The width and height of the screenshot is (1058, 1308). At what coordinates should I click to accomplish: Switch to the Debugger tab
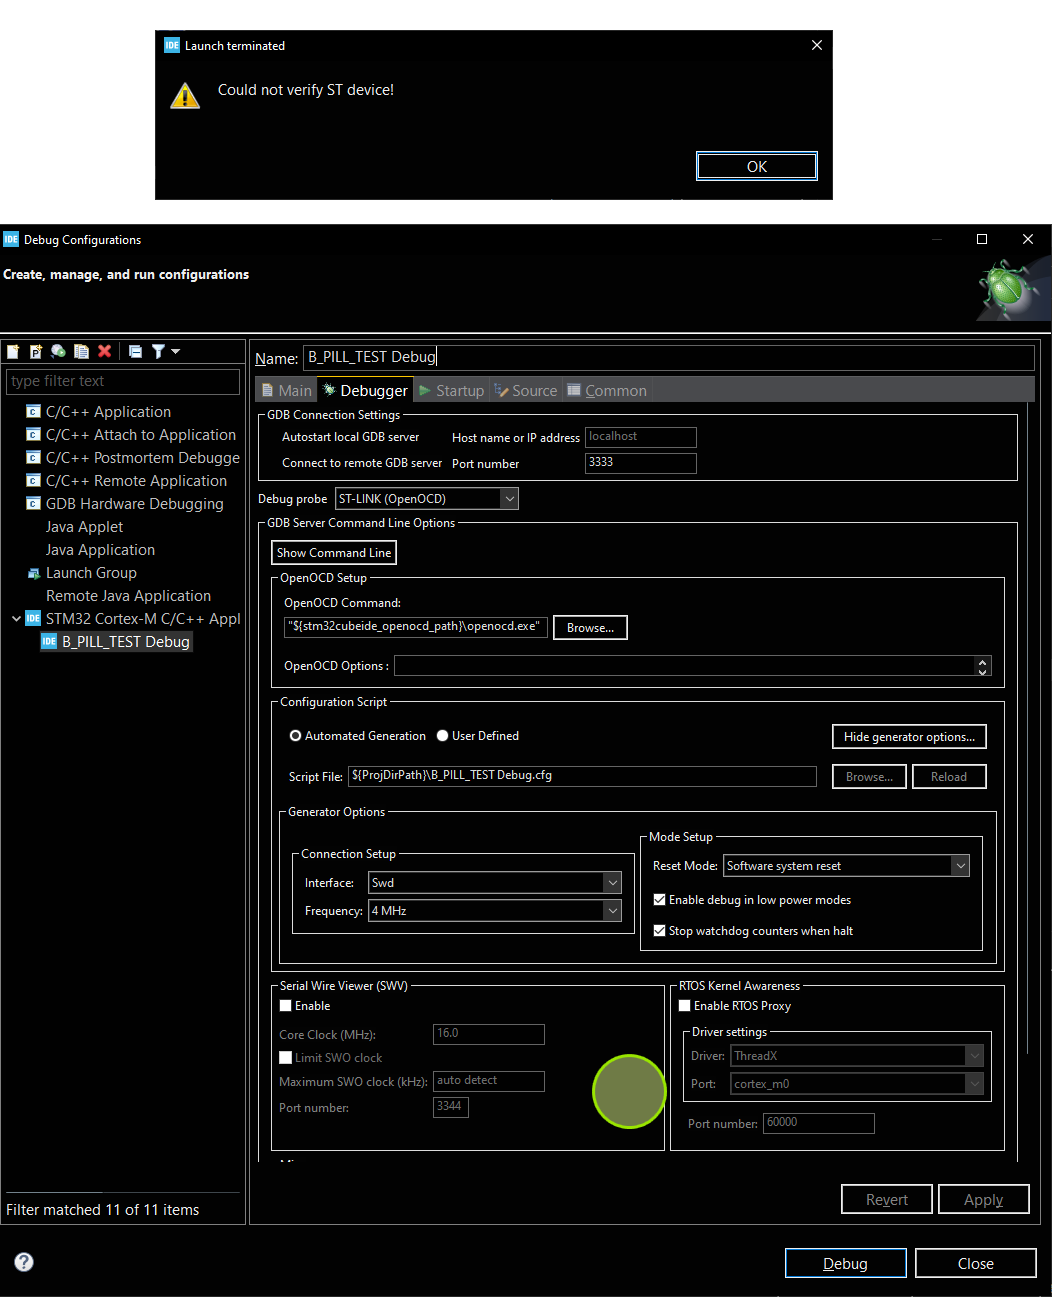365,391
